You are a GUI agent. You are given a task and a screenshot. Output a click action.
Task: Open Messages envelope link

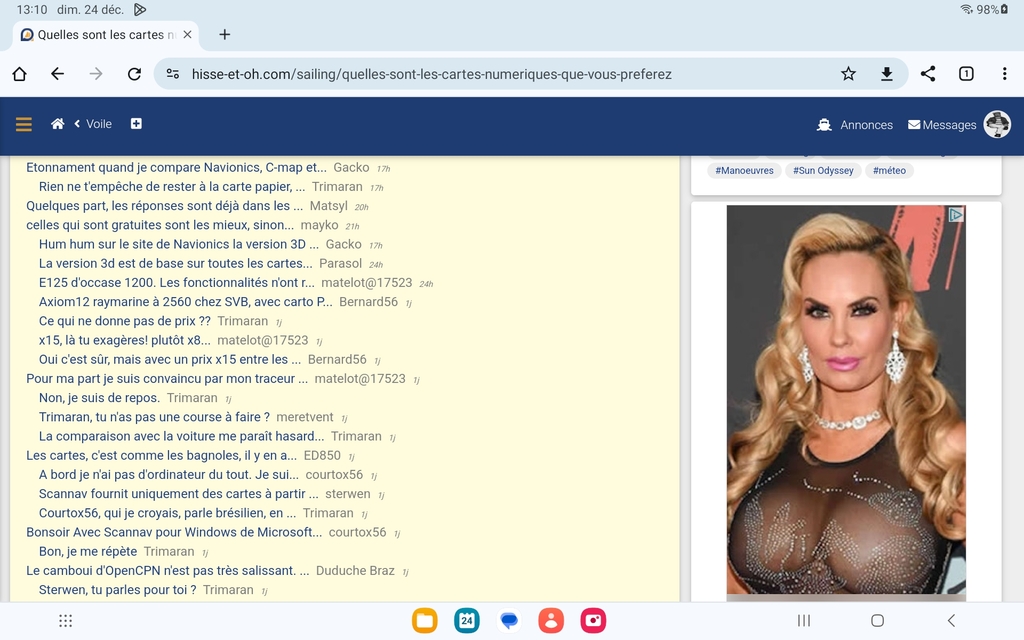[942, 125]
